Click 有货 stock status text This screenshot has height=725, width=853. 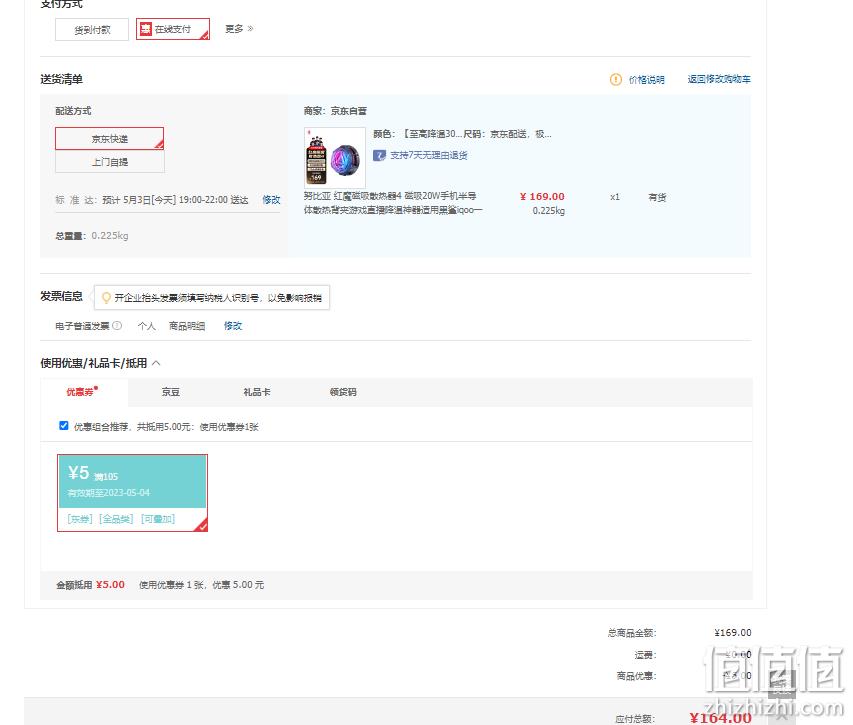[657, 197]
